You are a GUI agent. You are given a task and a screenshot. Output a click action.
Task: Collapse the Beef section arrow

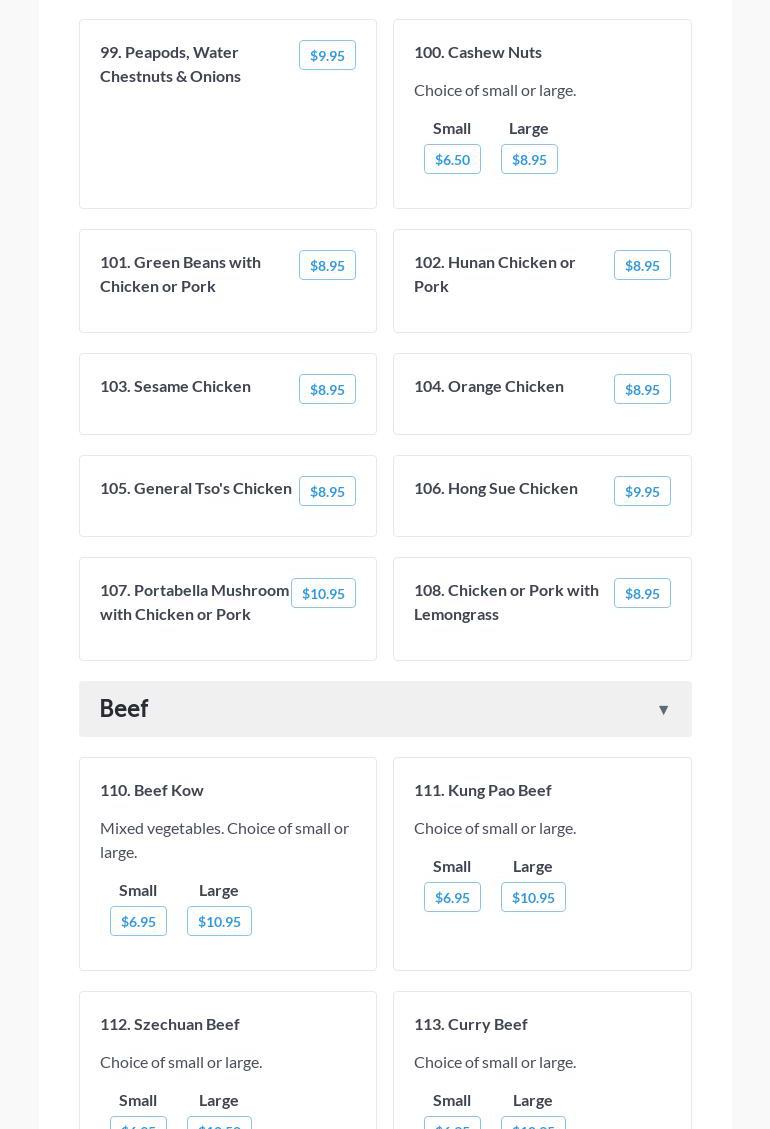663,710
